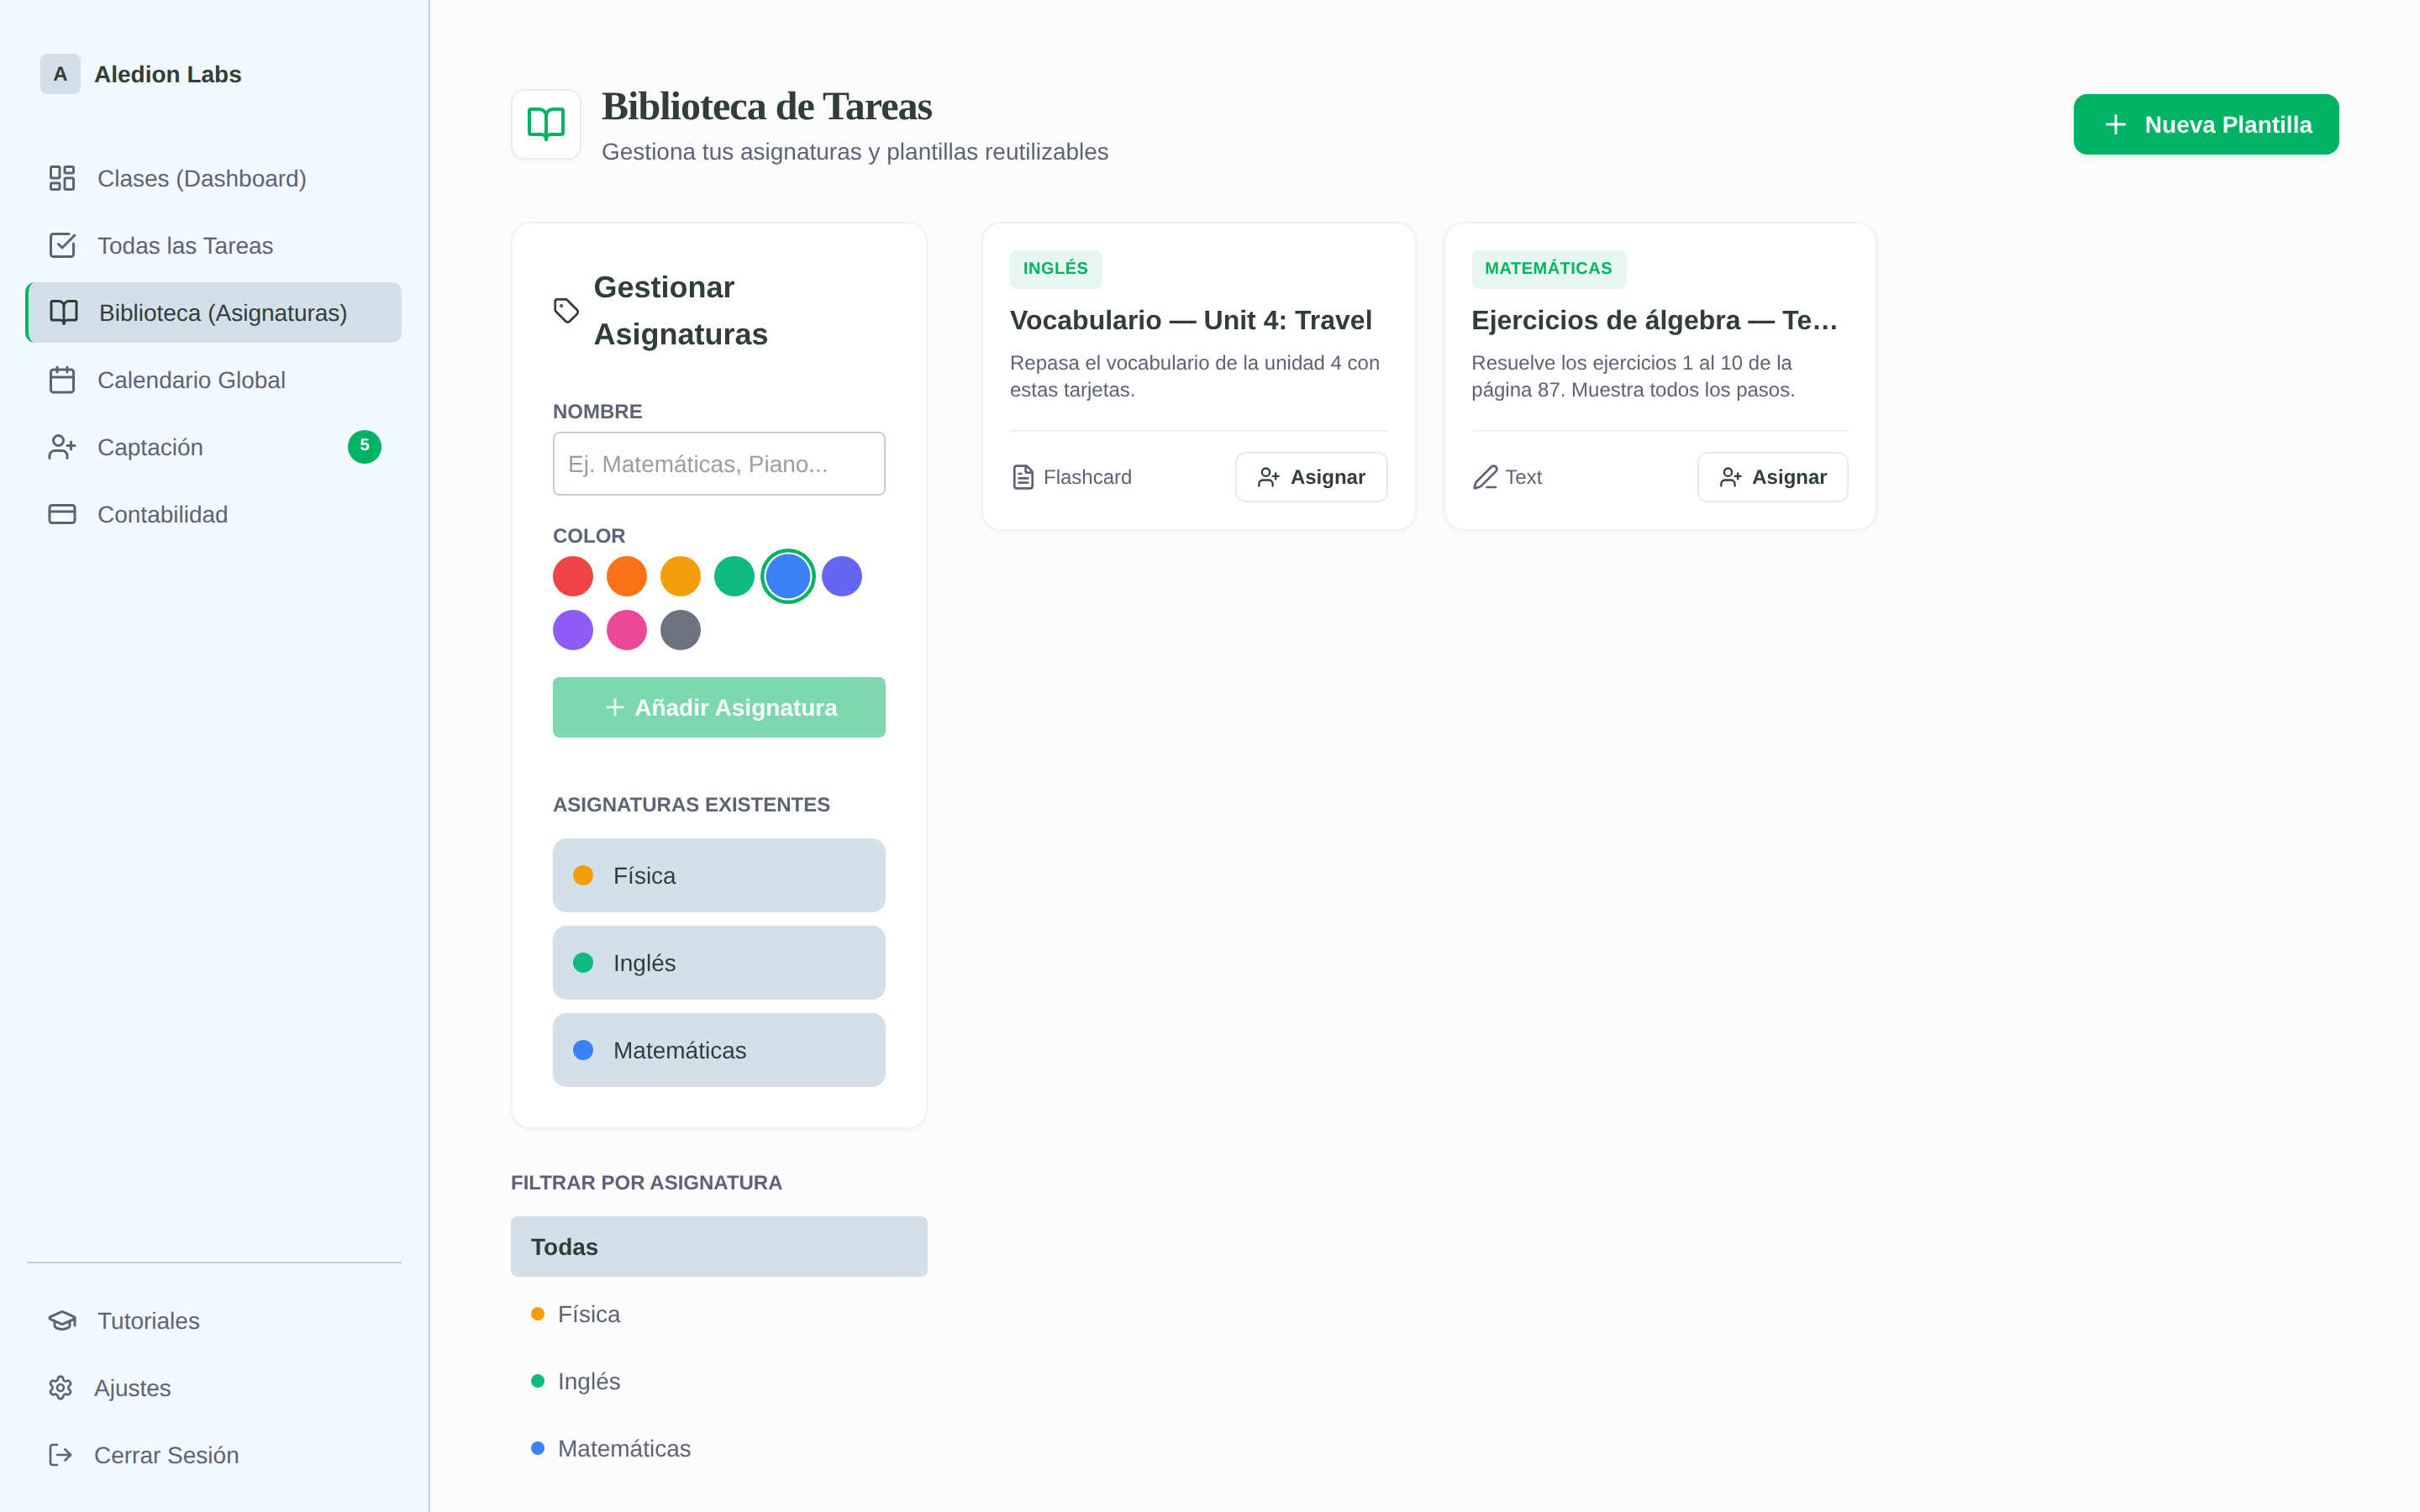The width and height of the screenshot is (2420, 1512).
Task: Click the Clases dashboard grid icon
Action: tap(62, 178)
